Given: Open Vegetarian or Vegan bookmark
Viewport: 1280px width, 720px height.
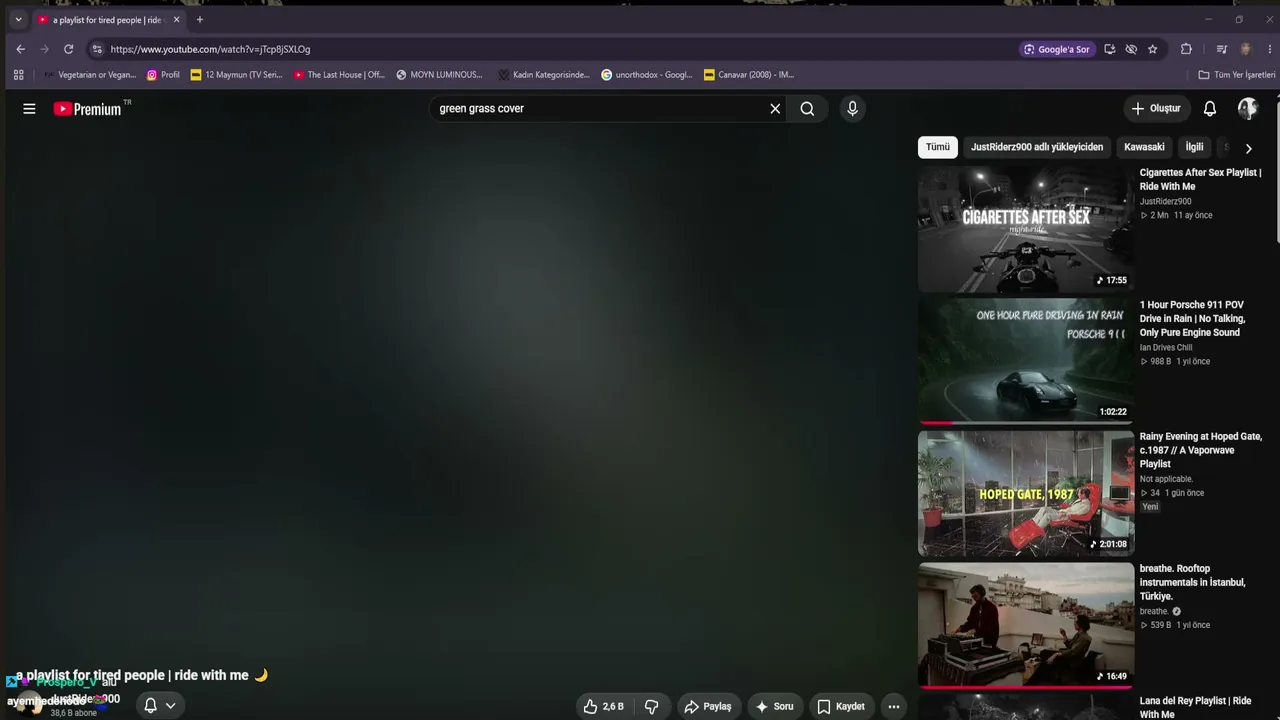Looking at the screenshot, I should click(89, 75).
